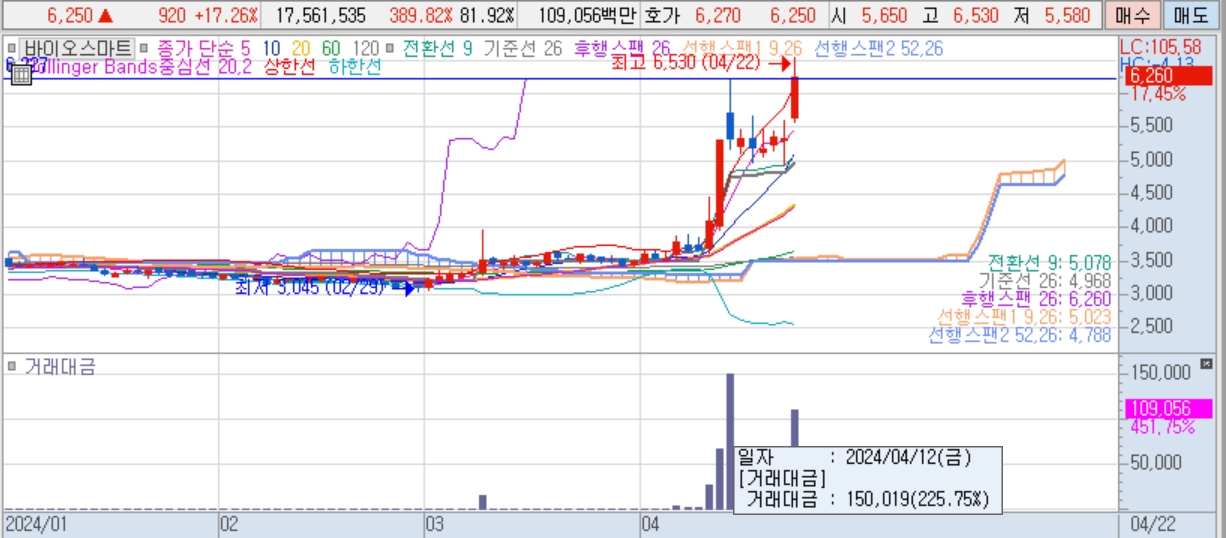Click the 매수 buy button
This screenshot has height=538, width=1226.
[x=1135, y=16]
